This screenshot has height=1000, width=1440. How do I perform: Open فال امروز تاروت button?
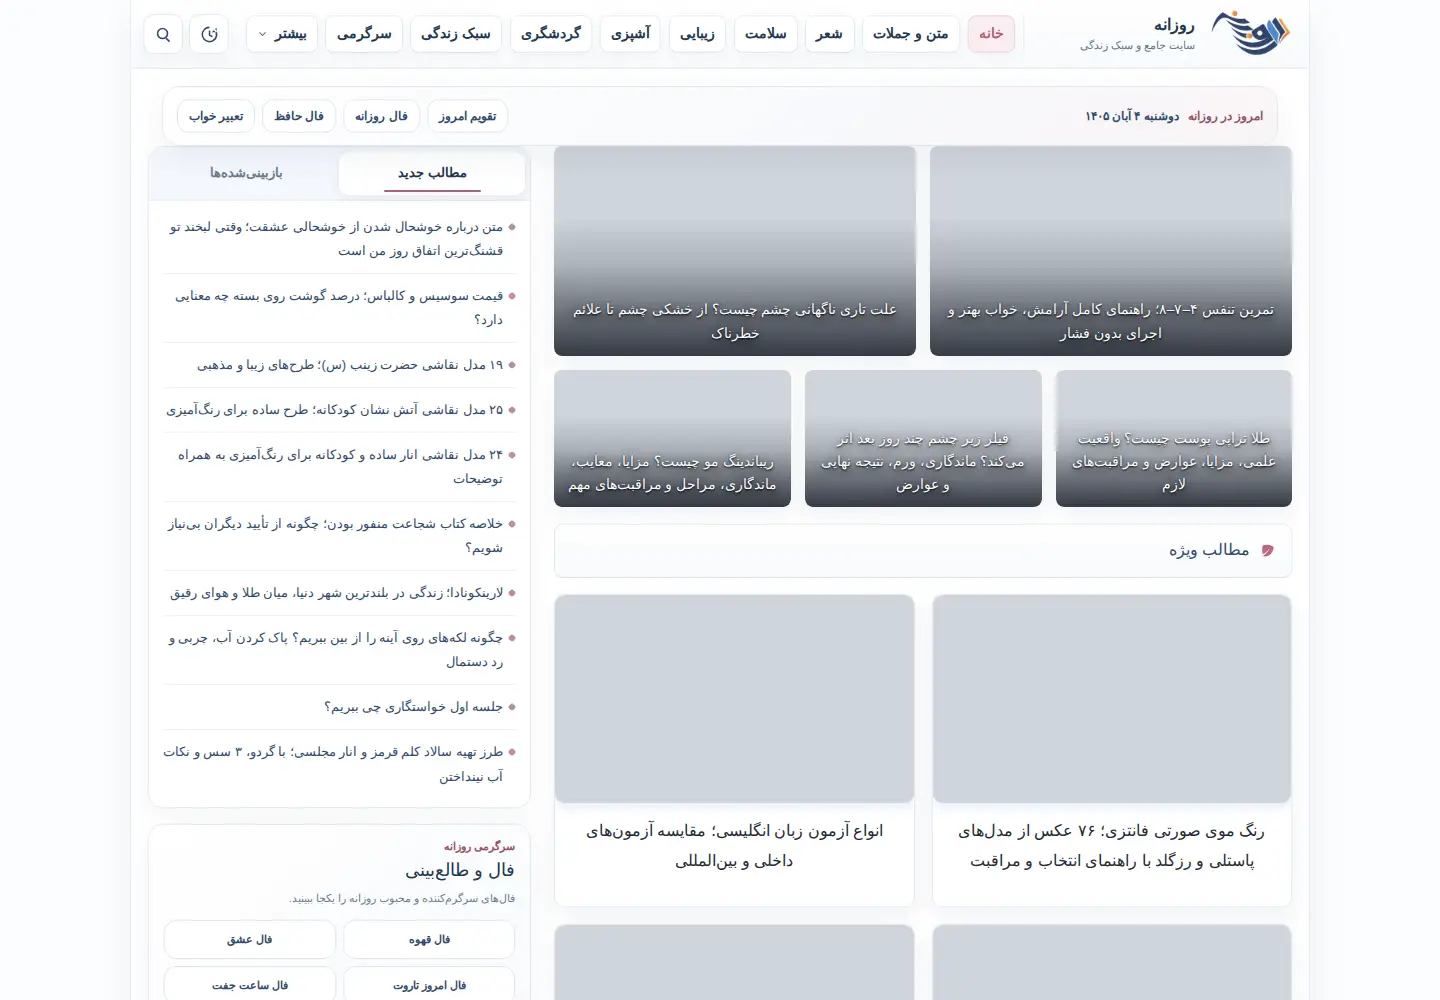coord(429,985)
